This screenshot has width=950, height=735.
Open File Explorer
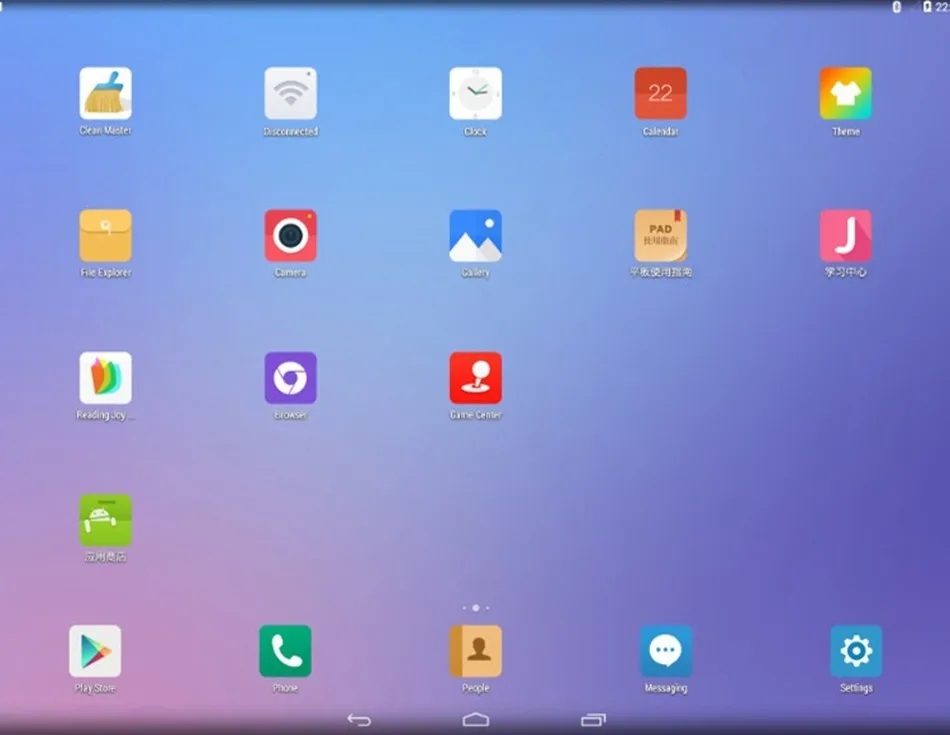coord(105,236)
